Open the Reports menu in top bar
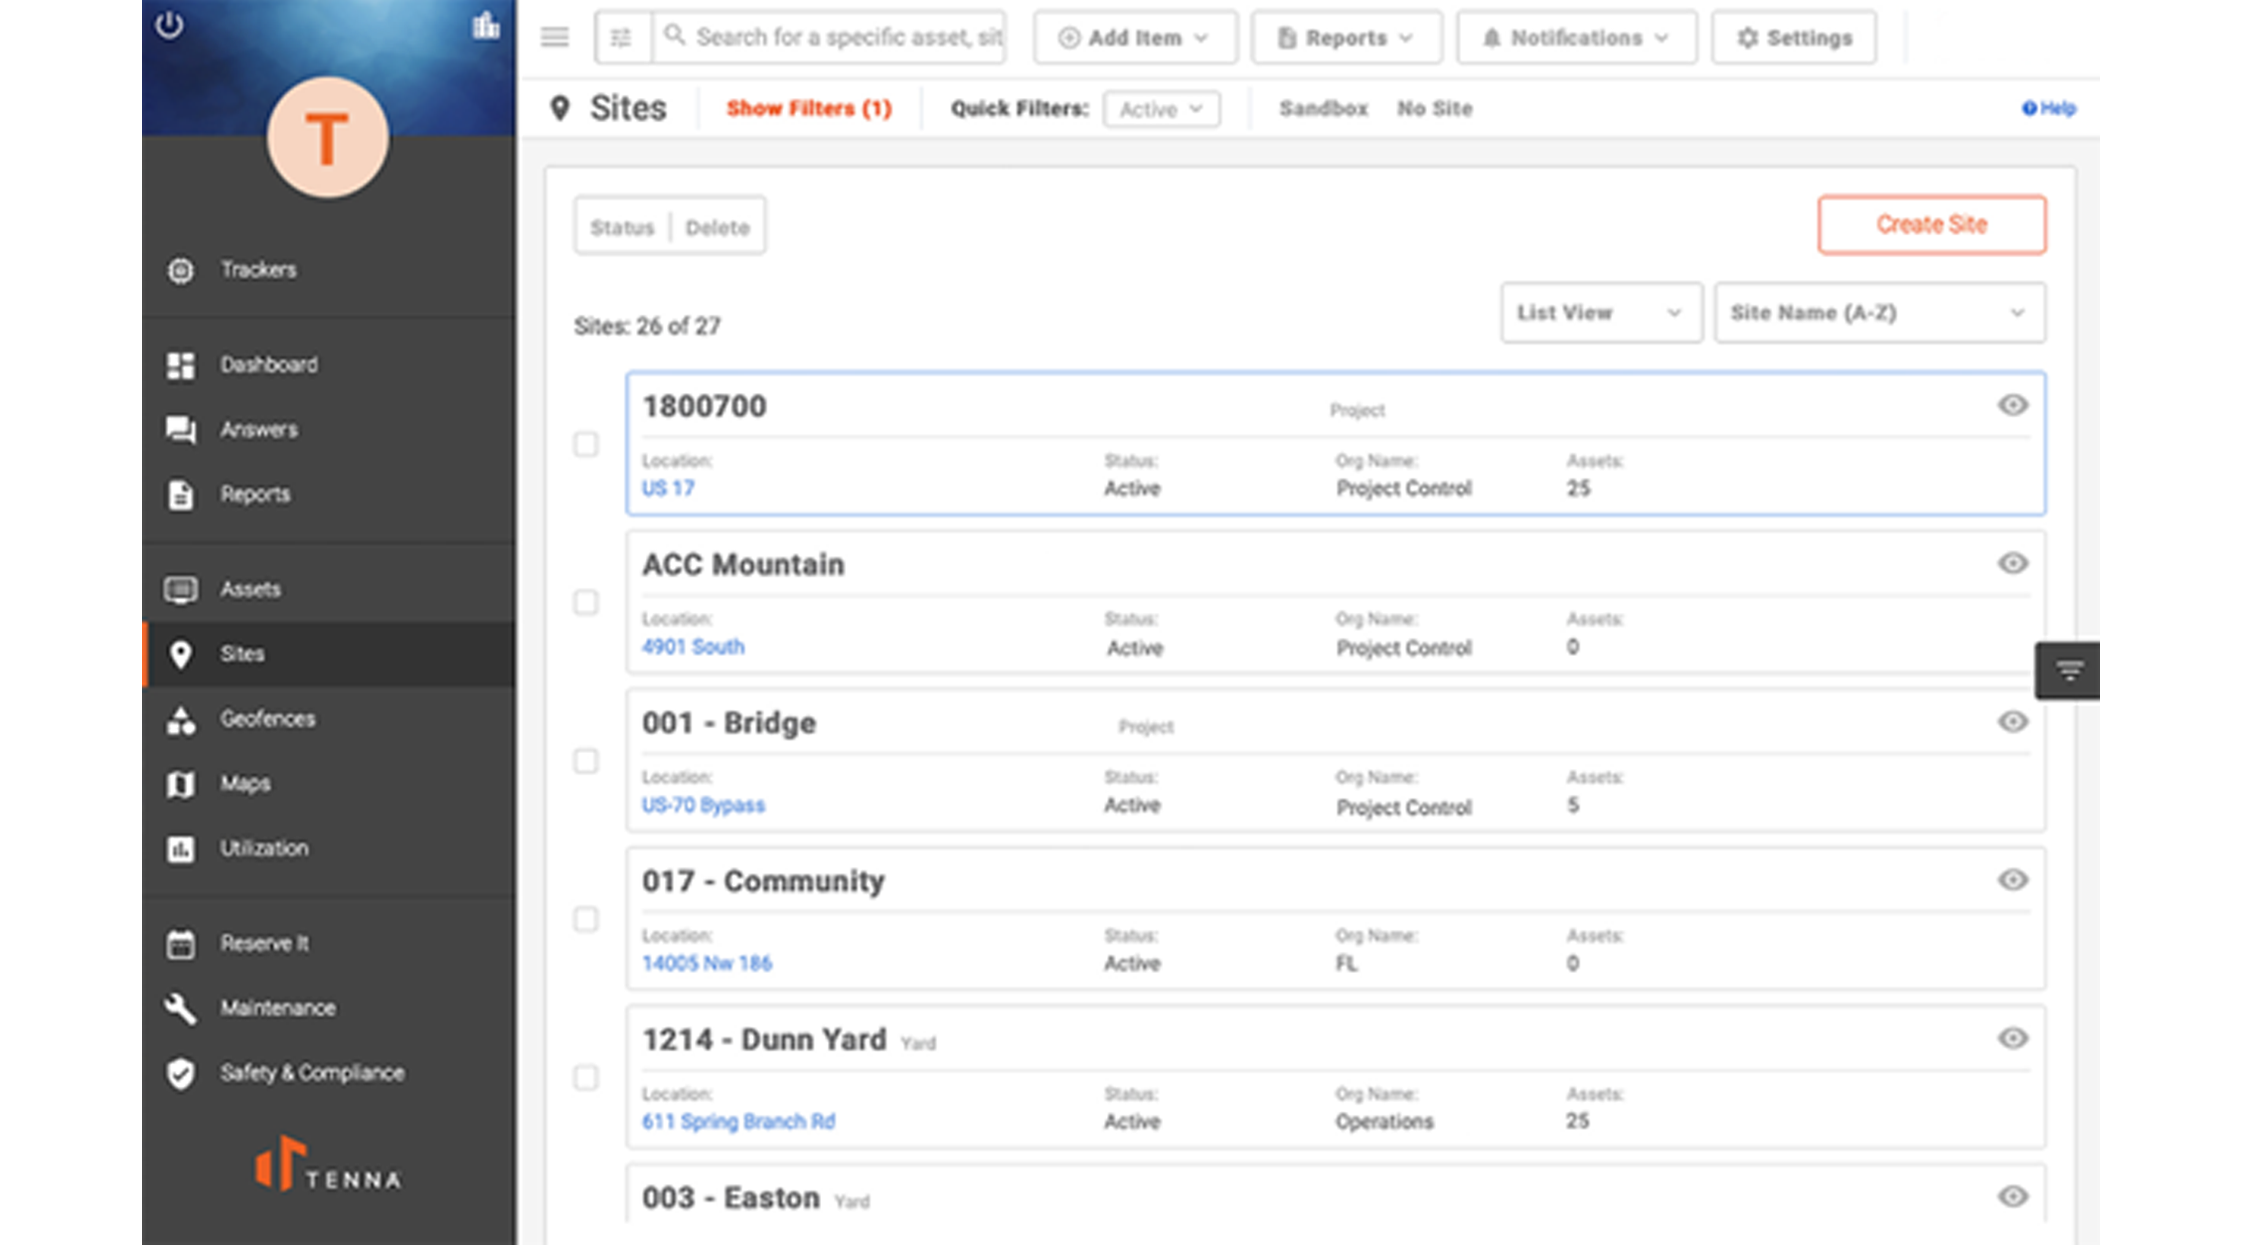2242x1245 pixels. click(x=1345, y=37)
